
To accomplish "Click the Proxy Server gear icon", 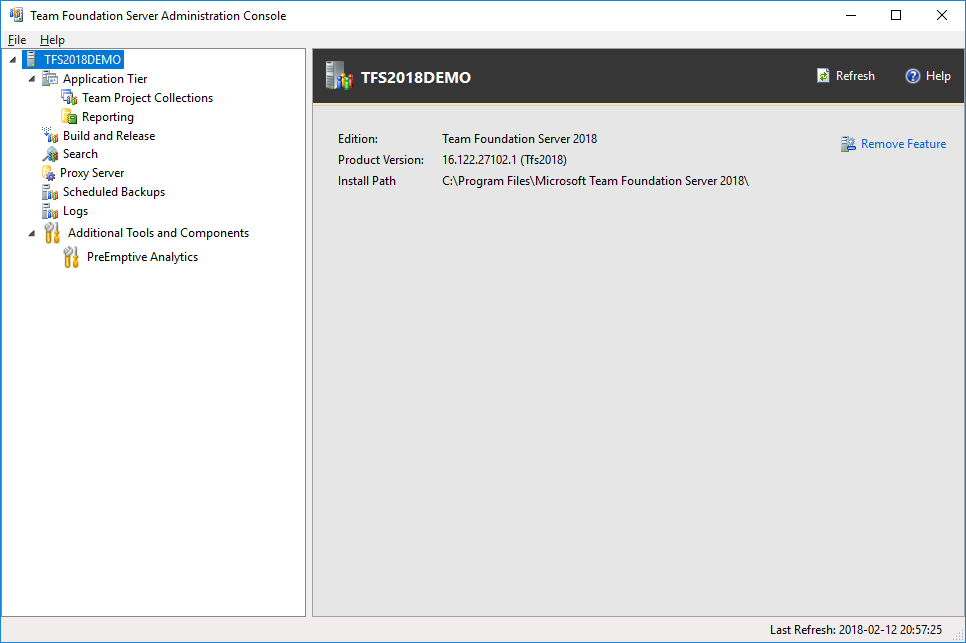I will [x=50, y=172].
